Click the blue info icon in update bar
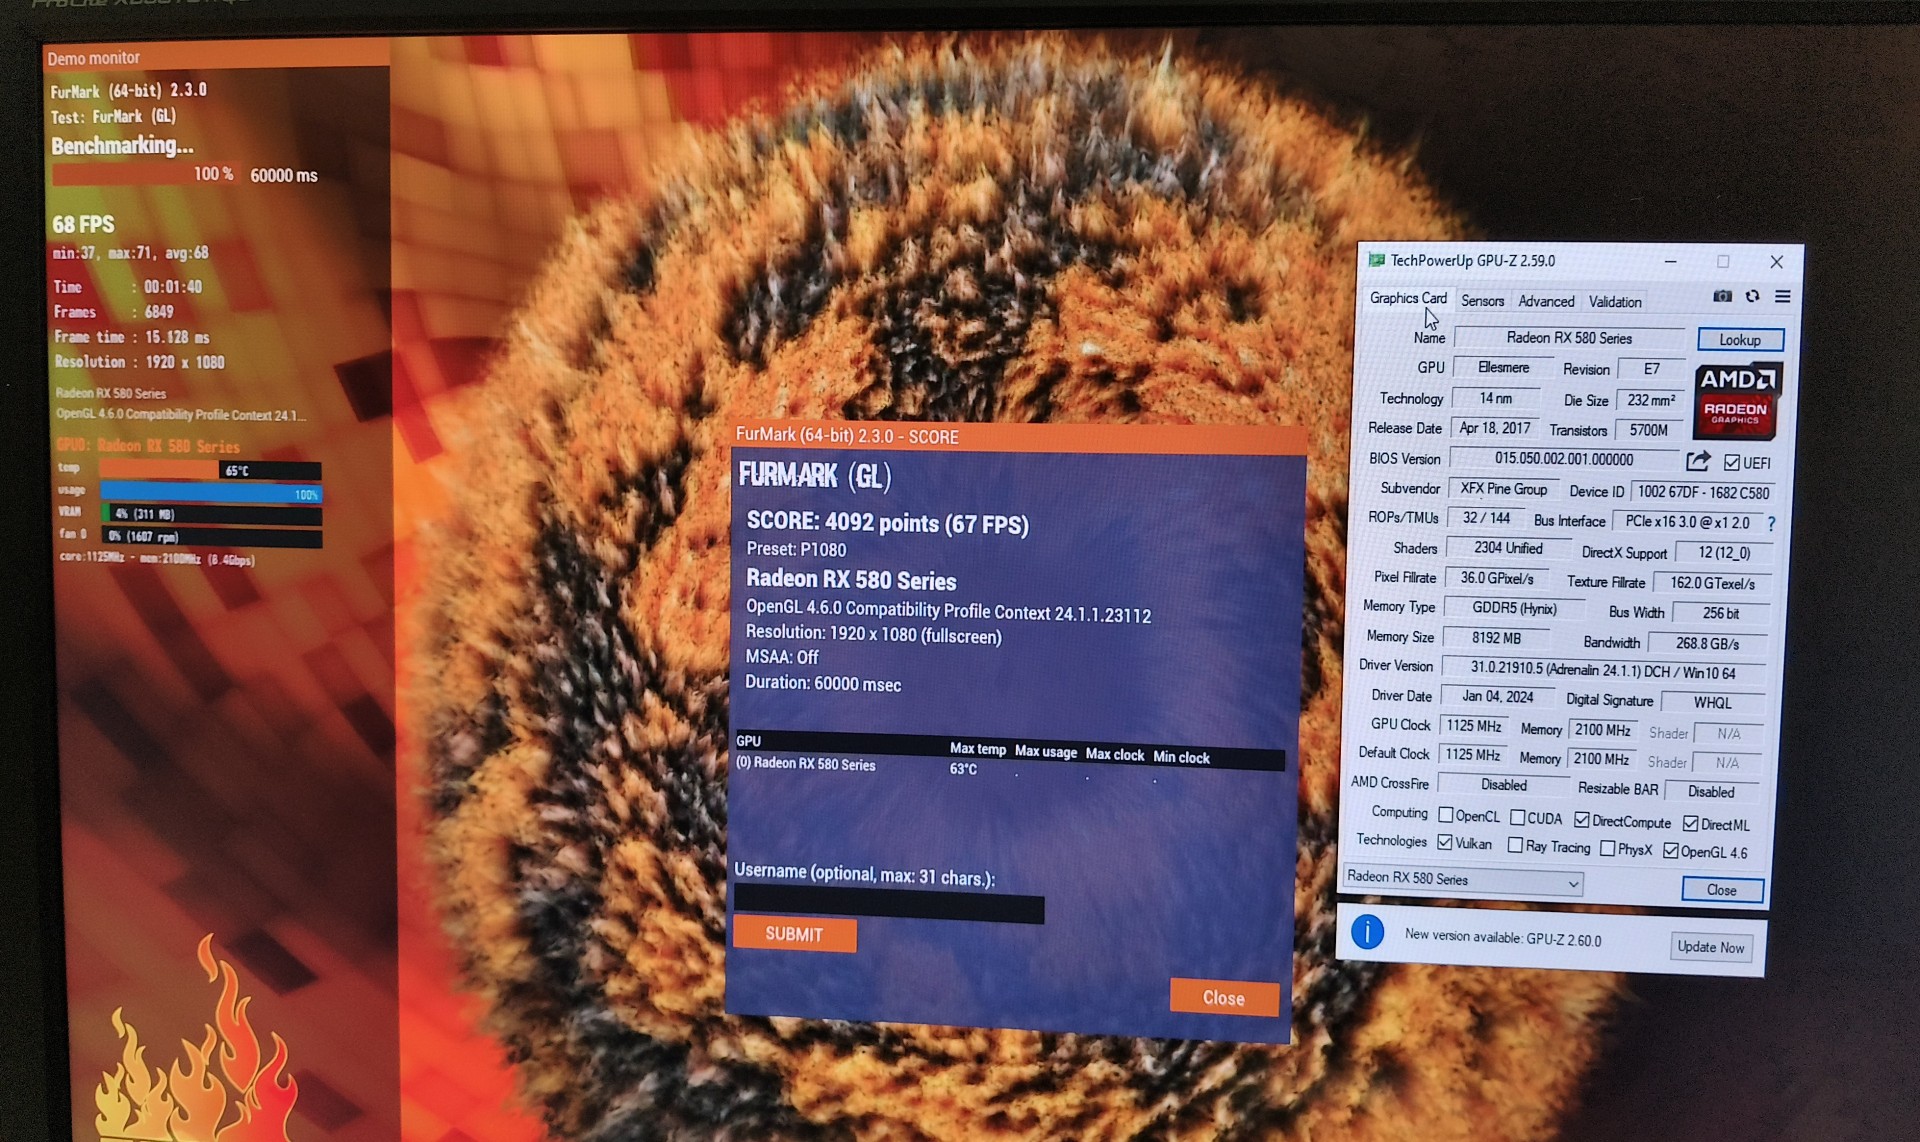Viewport: 1920px width, 1142px height. [1367, 932]
